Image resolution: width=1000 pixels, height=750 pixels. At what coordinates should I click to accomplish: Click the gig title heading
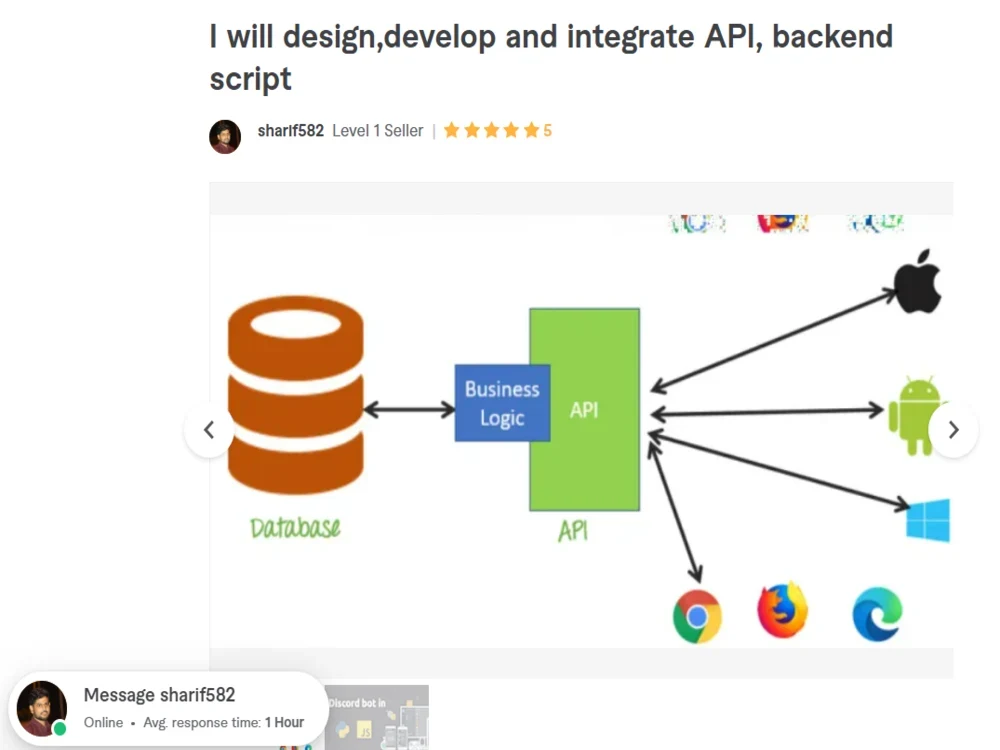[x=550, y=57]
